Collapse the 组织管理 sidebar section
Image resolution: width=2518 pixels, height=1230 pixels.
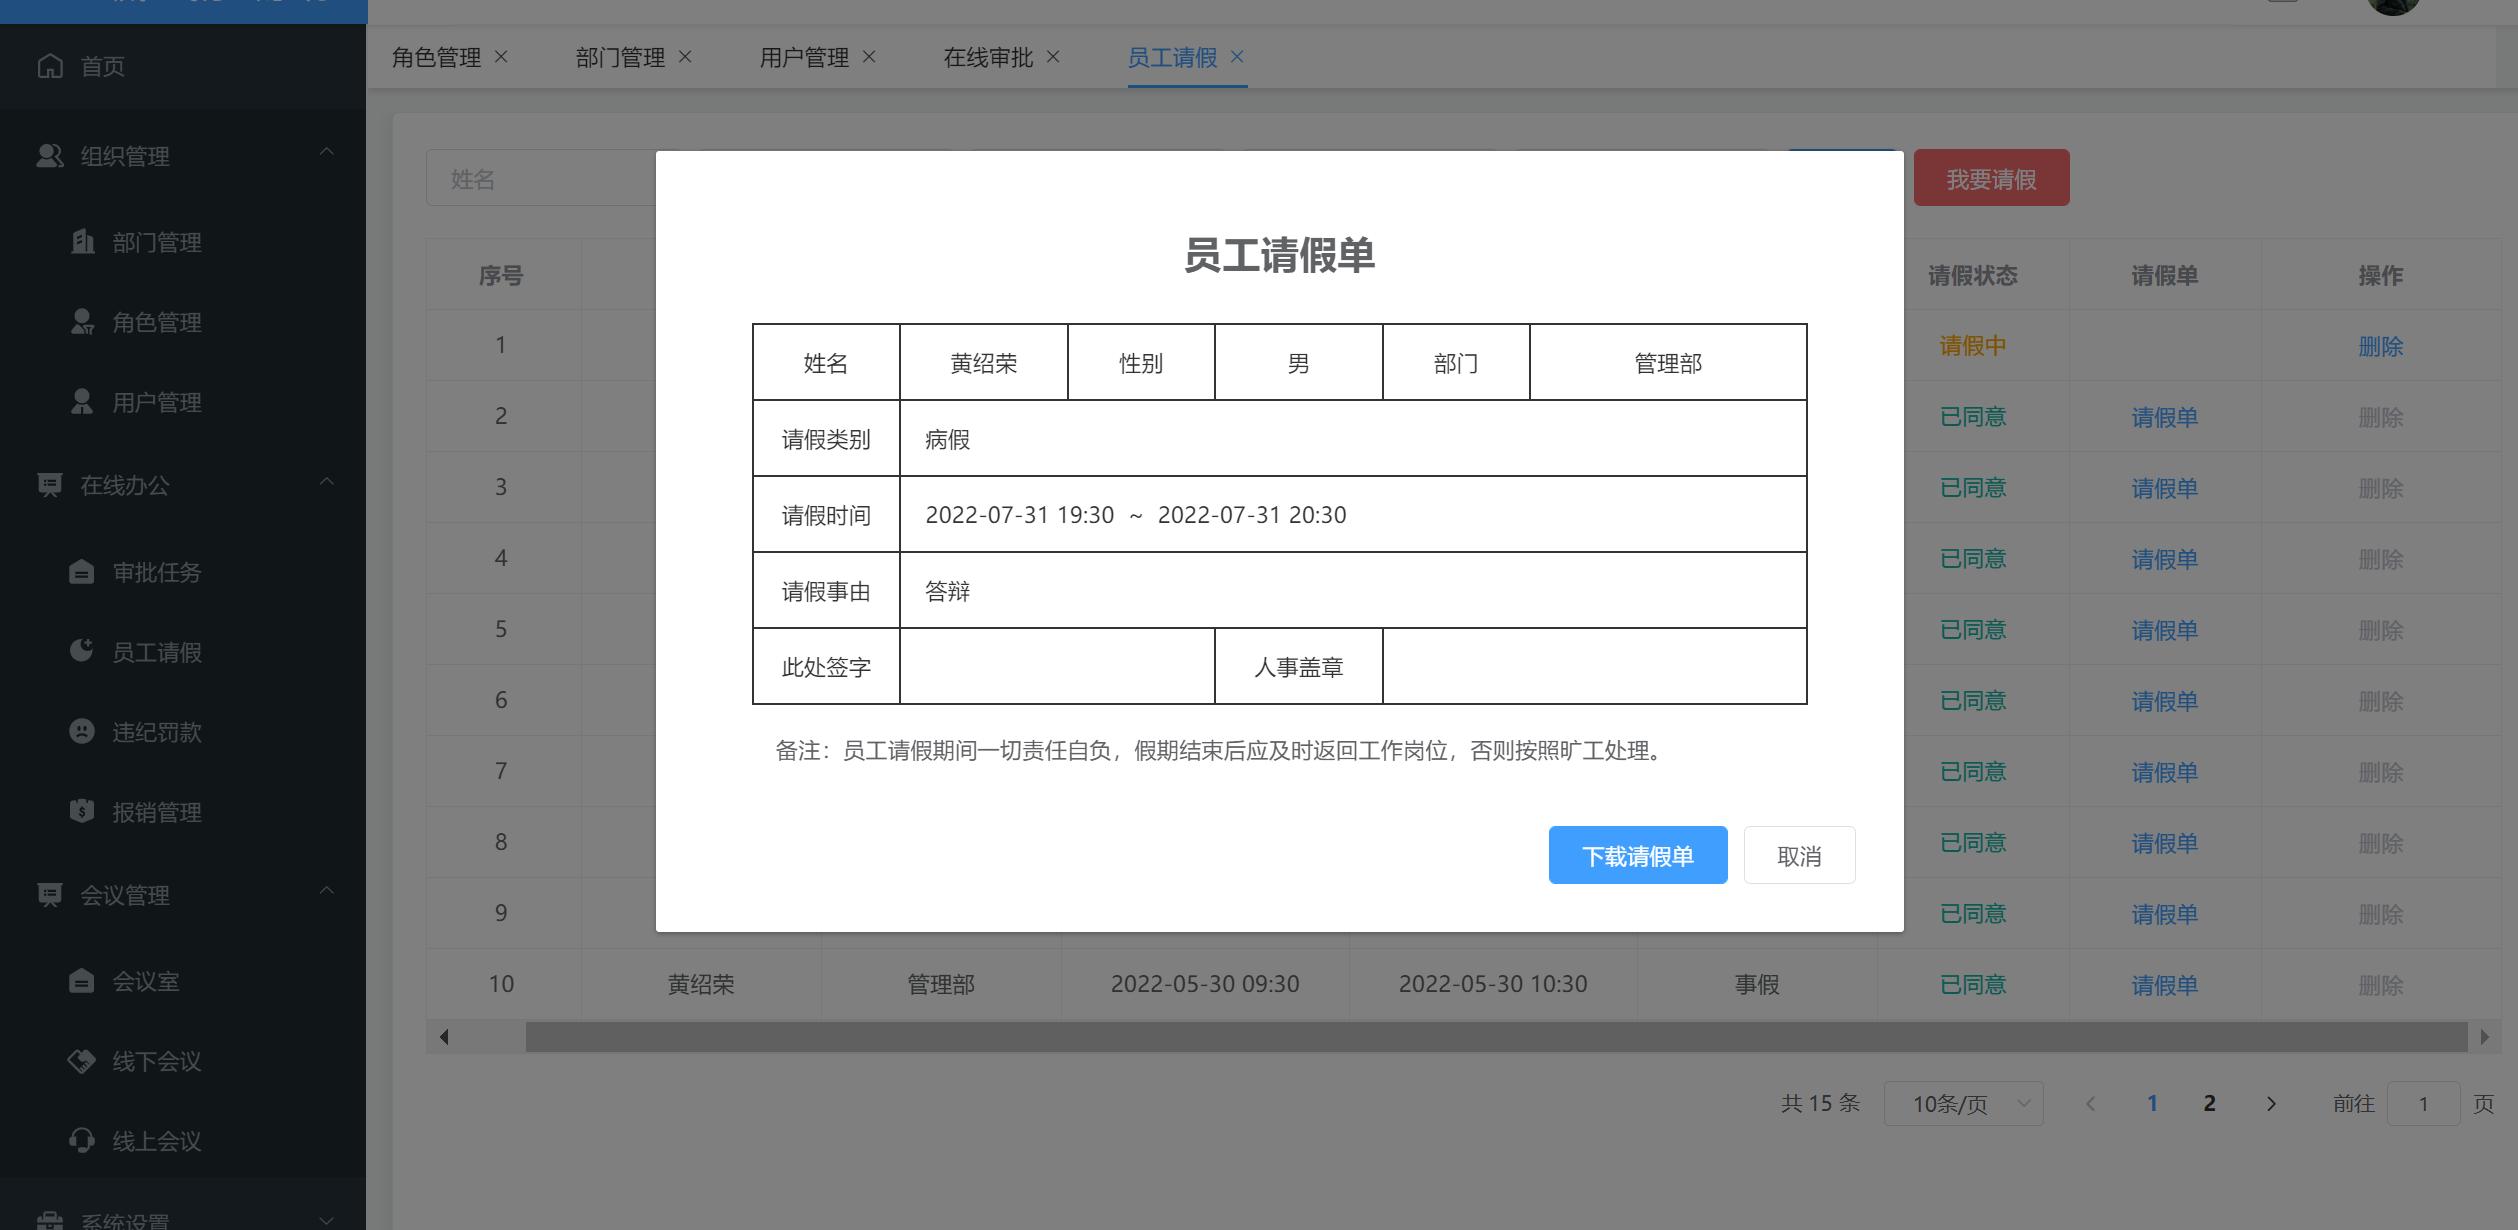(x=326, y=154)
